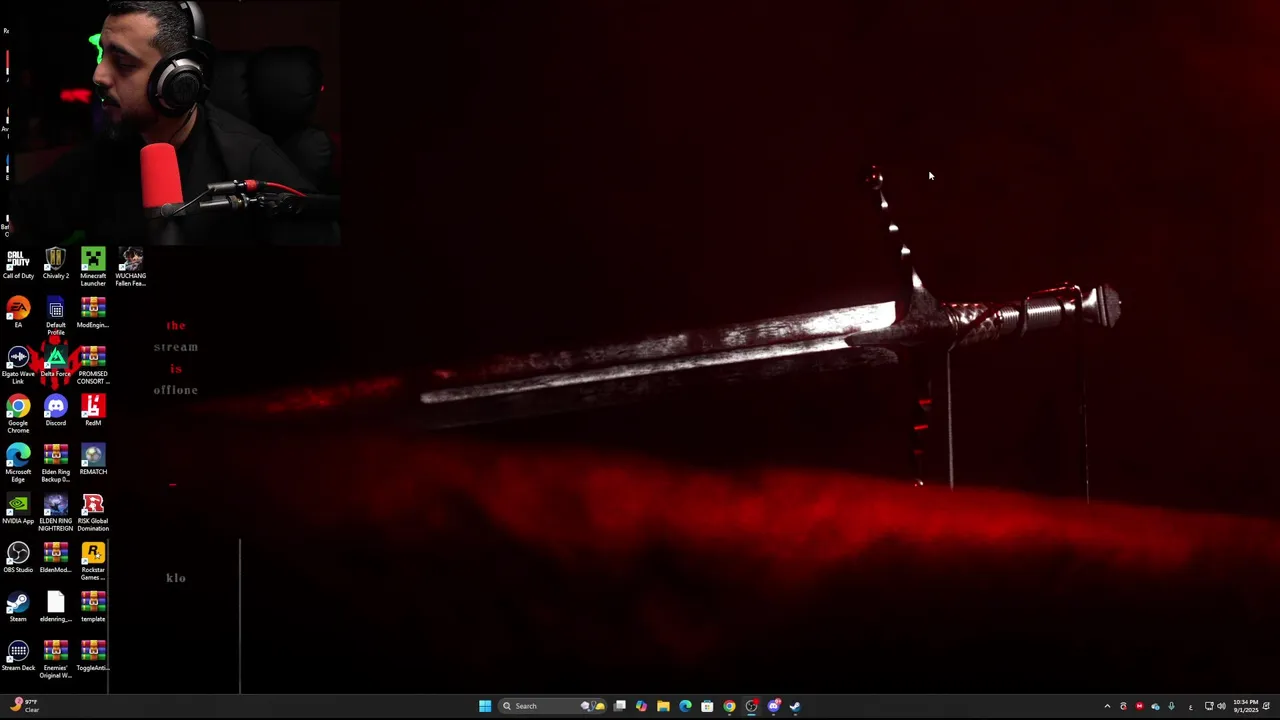1280x720 pixels.
Task: Open Copilot from the taskbar
Action: [641, 706]
